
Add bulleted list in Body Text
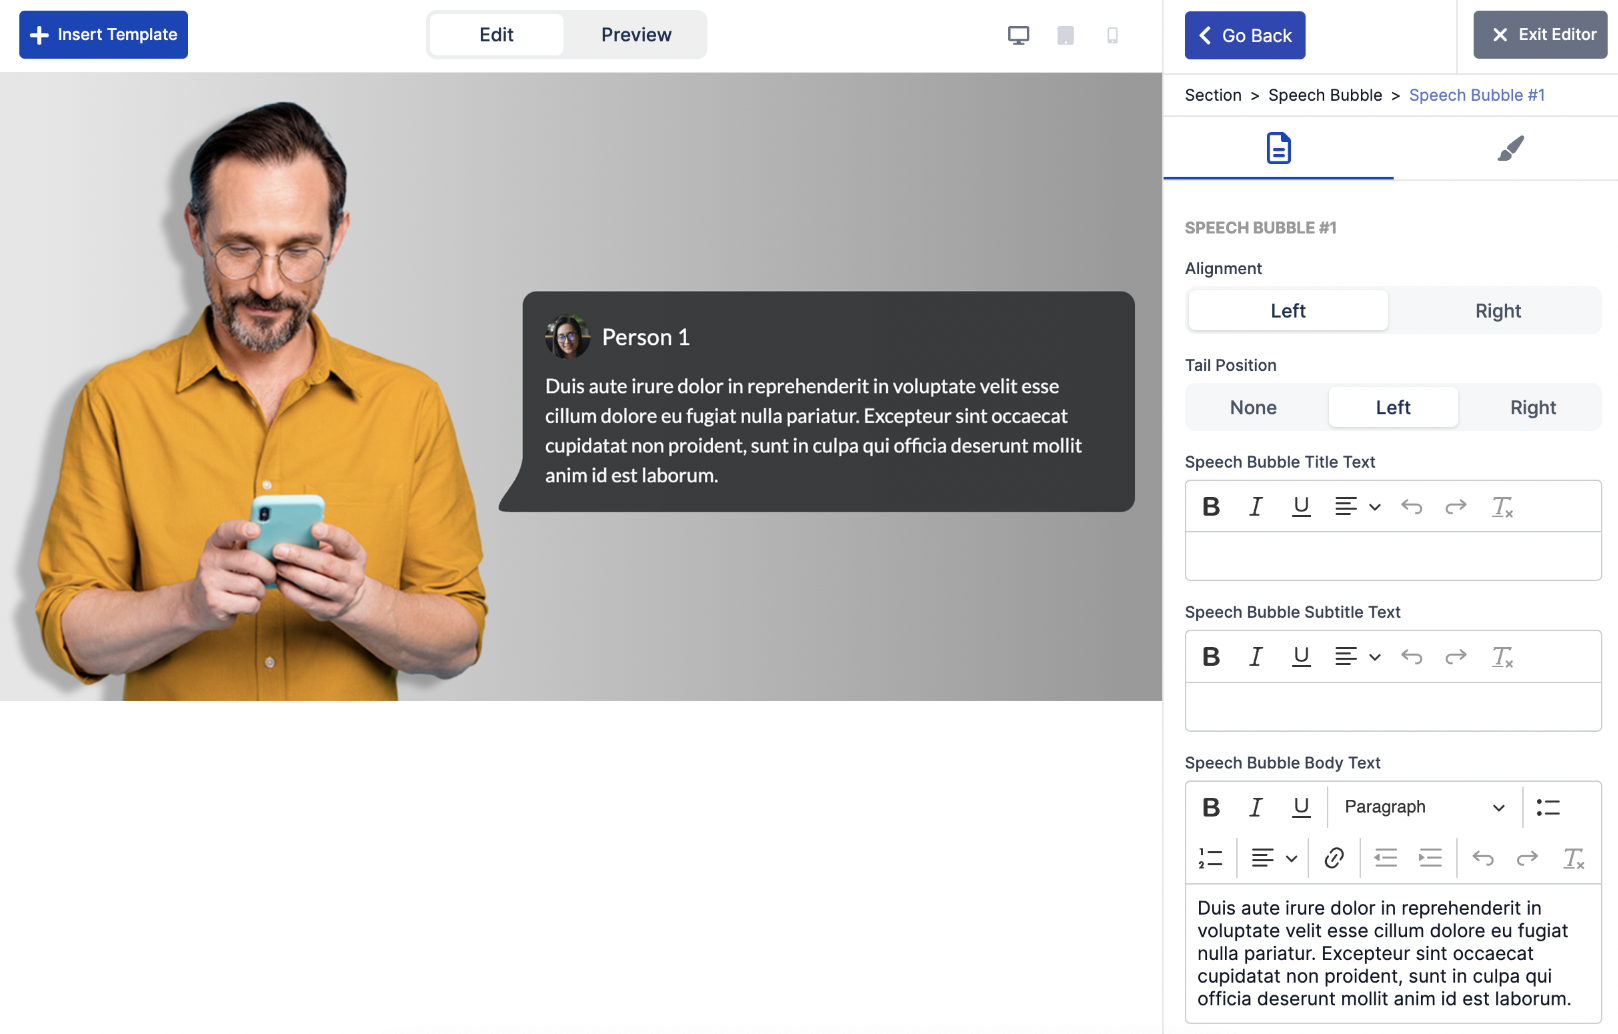pos(1548,807)
